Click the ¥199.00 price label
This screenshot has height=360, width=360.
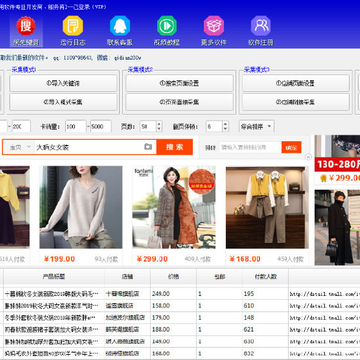[x=59, y=259]
